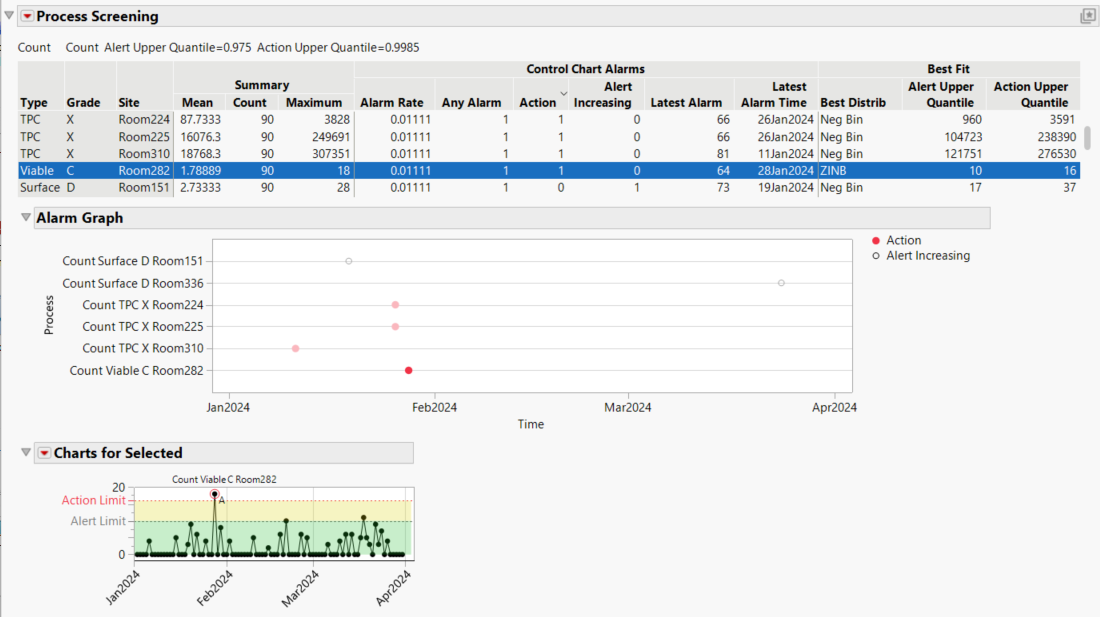Select the Latest Alarm Time column header
The width and height of the screenshot is (1100, 617).
coord(774,95)
